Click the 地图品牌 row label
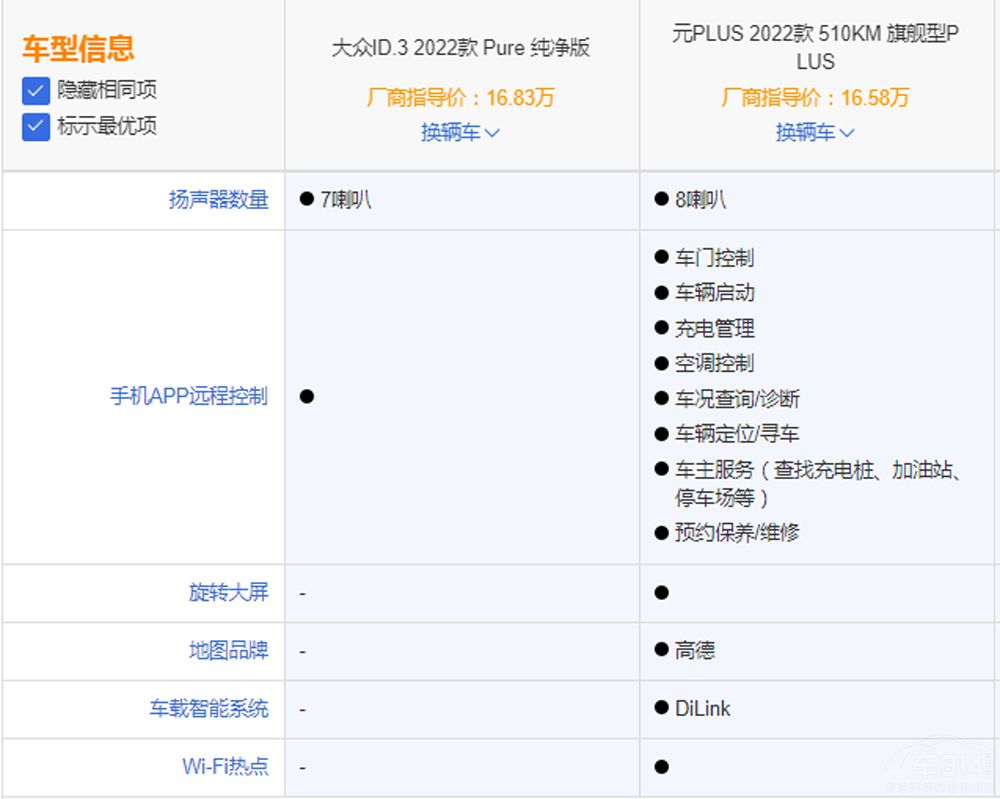The height and width of the screenshot is (799, 1000). coord(228,650)
